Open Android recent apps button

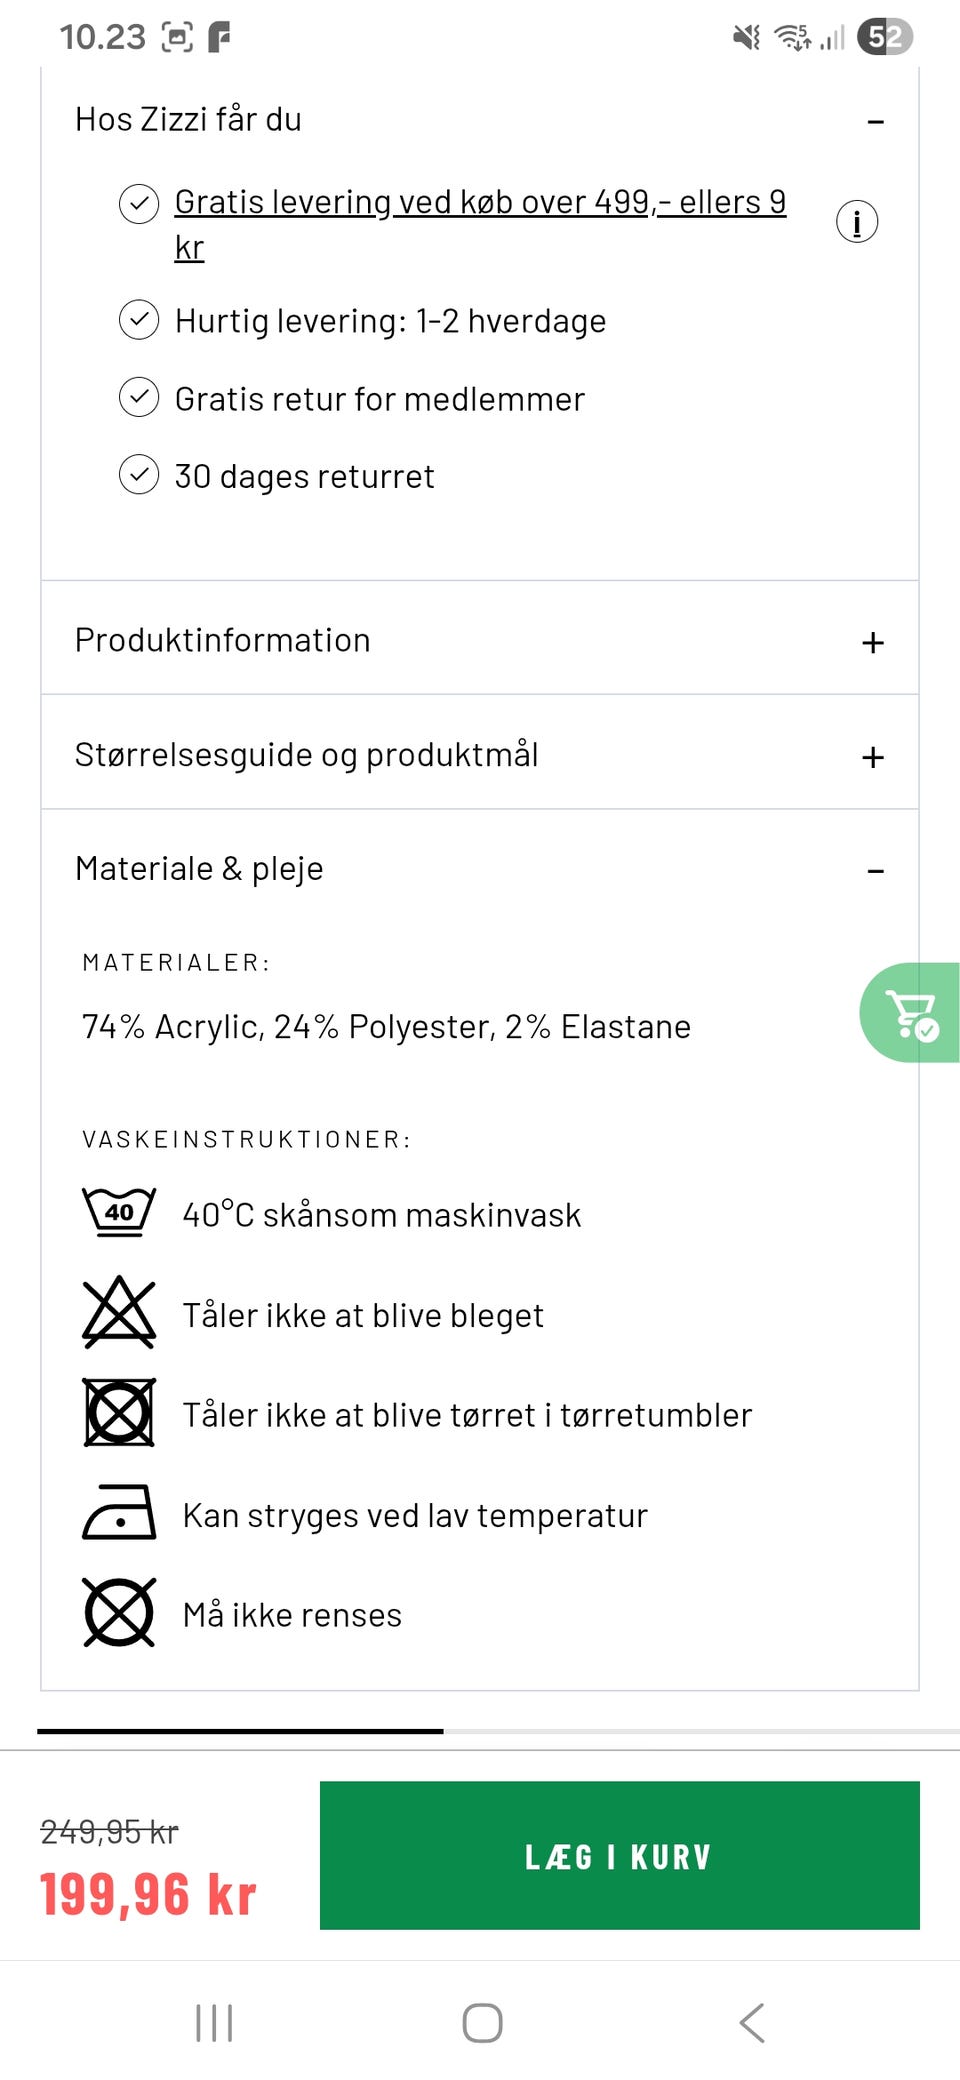214,2022
